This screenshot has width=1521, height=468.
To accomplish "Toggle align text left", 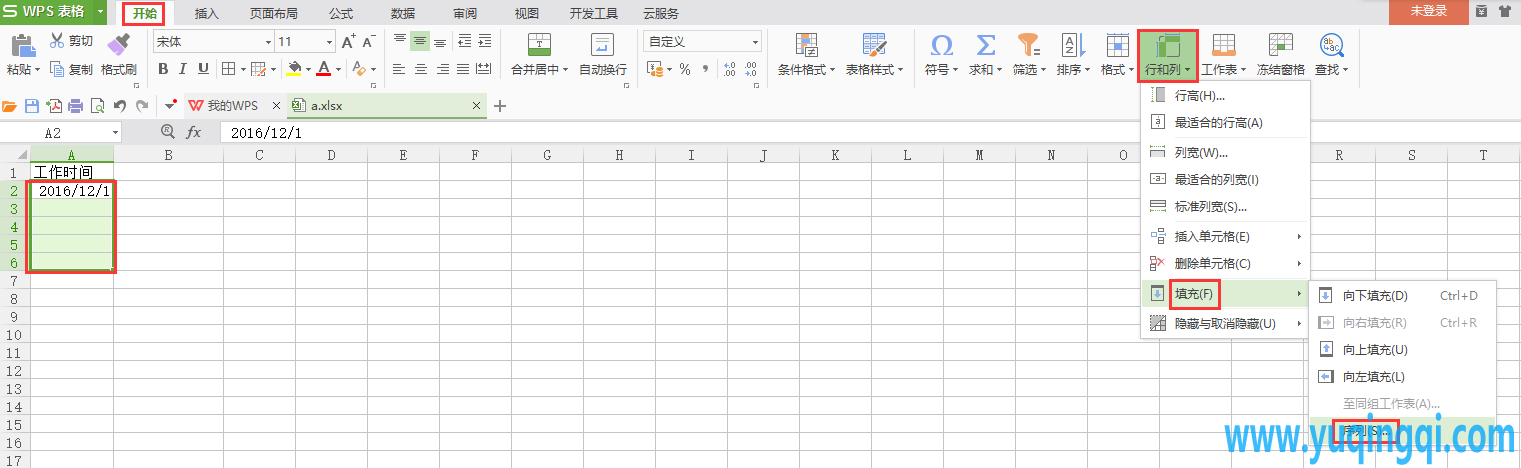I will (400, 69).
